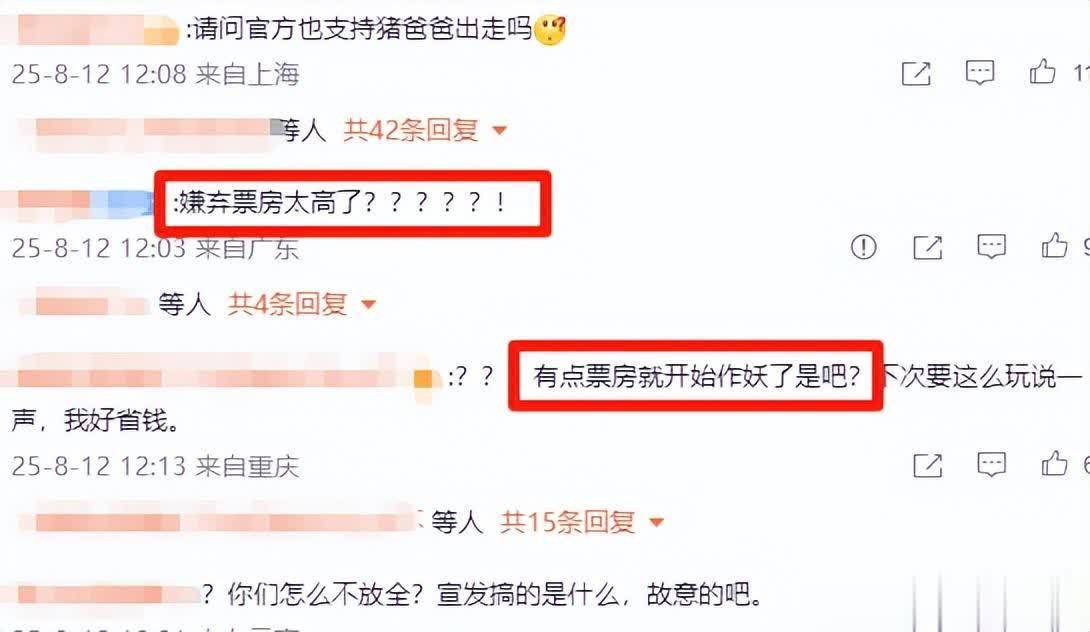Open the 共15条回复 replies link

pos(568,521)
